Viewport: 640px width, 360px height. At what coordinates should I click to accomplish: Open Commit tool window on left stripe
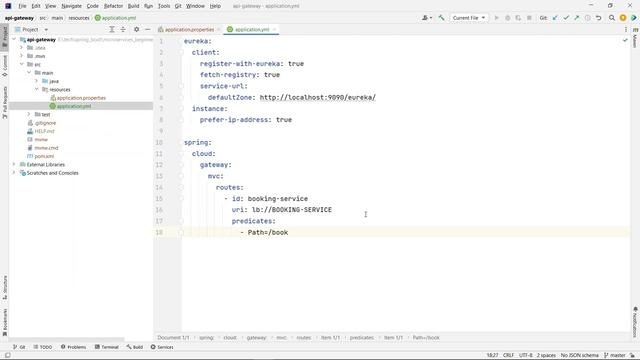click(x=4, y=66)
